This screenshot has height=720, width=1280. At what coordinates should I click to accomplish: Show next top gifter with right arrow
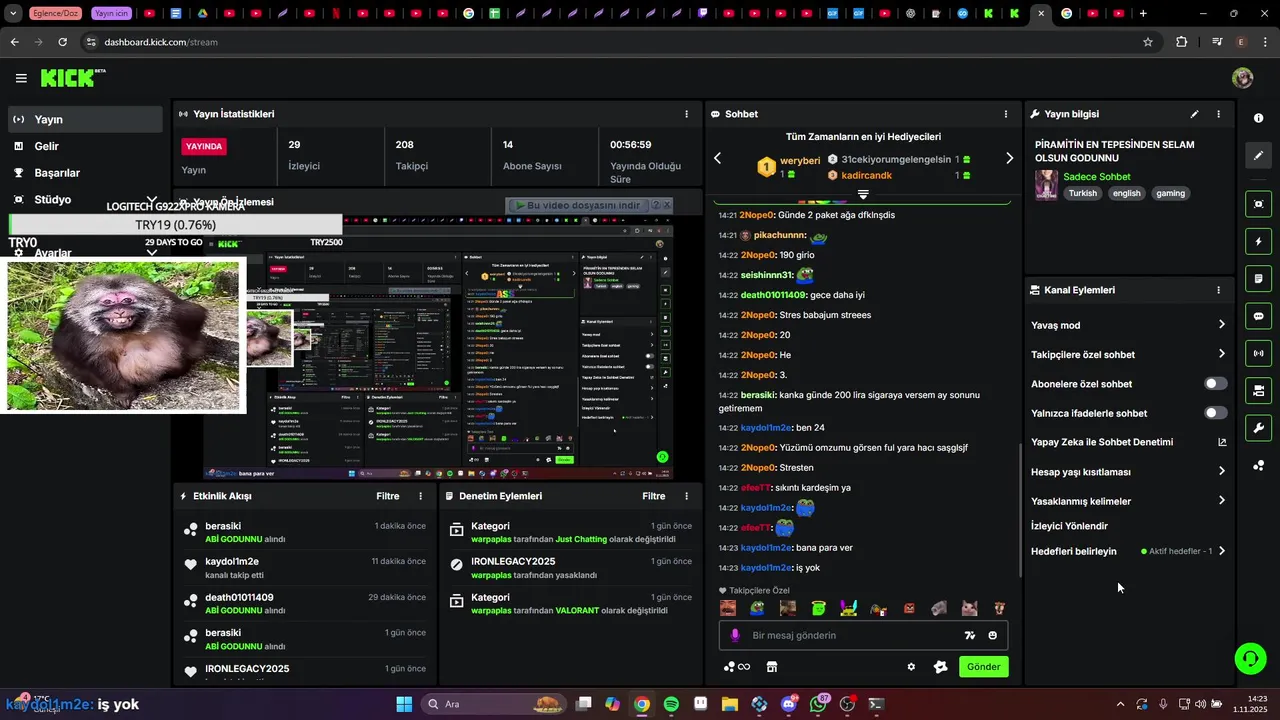(x=1009, y=158)
